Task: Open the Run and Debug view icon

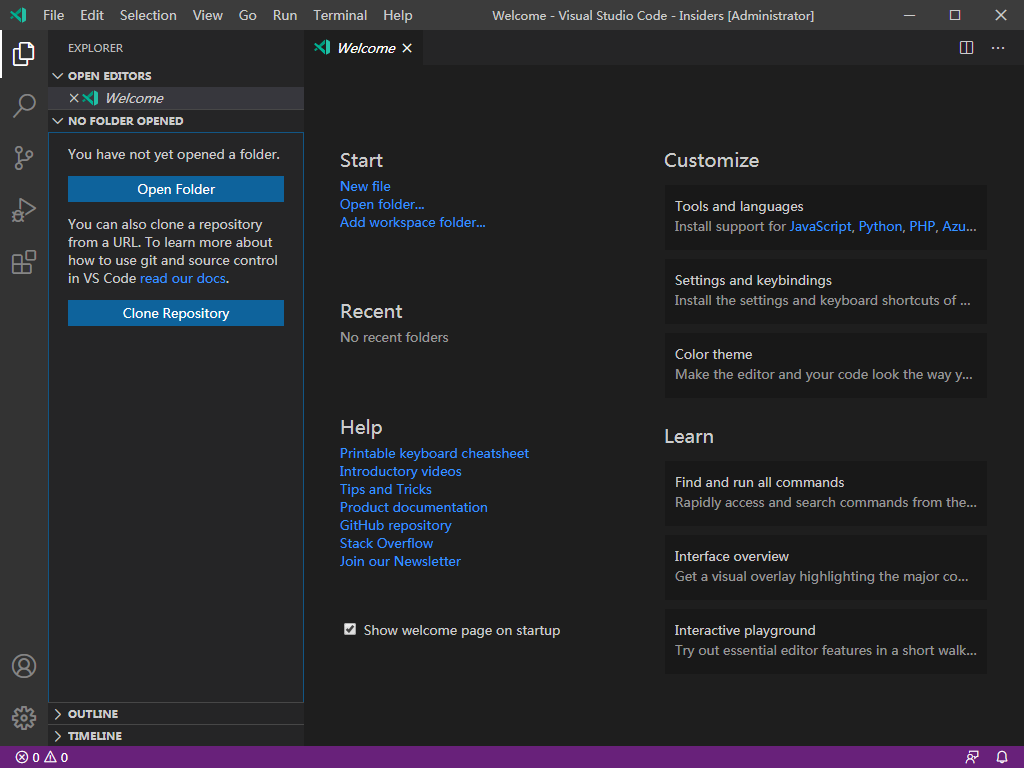Action: coord(24,210)
